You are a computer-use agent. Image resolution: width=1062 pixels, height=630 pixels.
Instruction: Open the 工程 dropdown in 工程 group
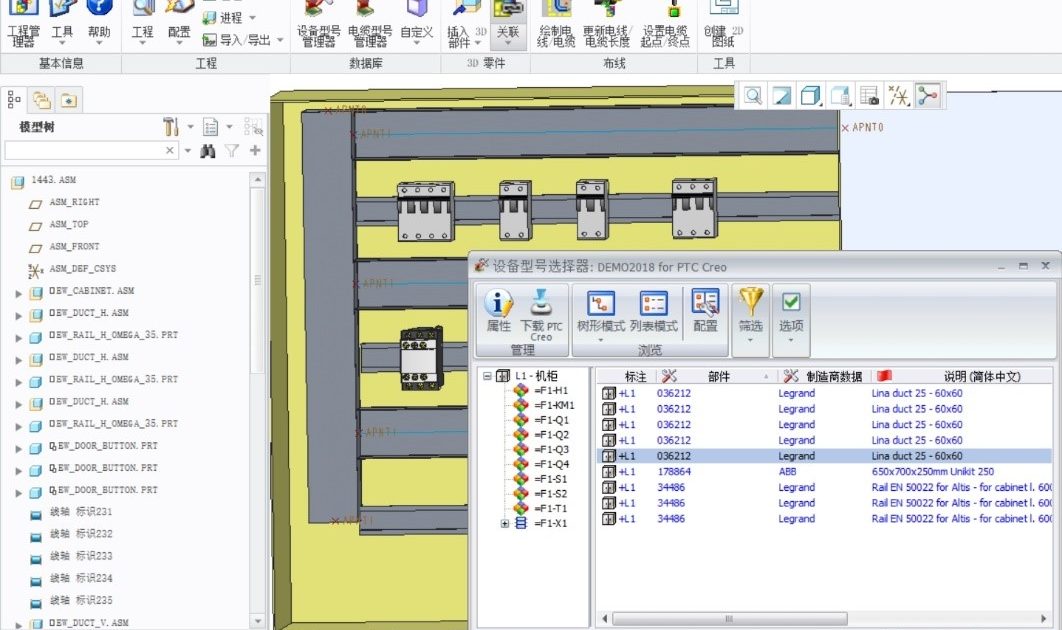click(142, 25)
